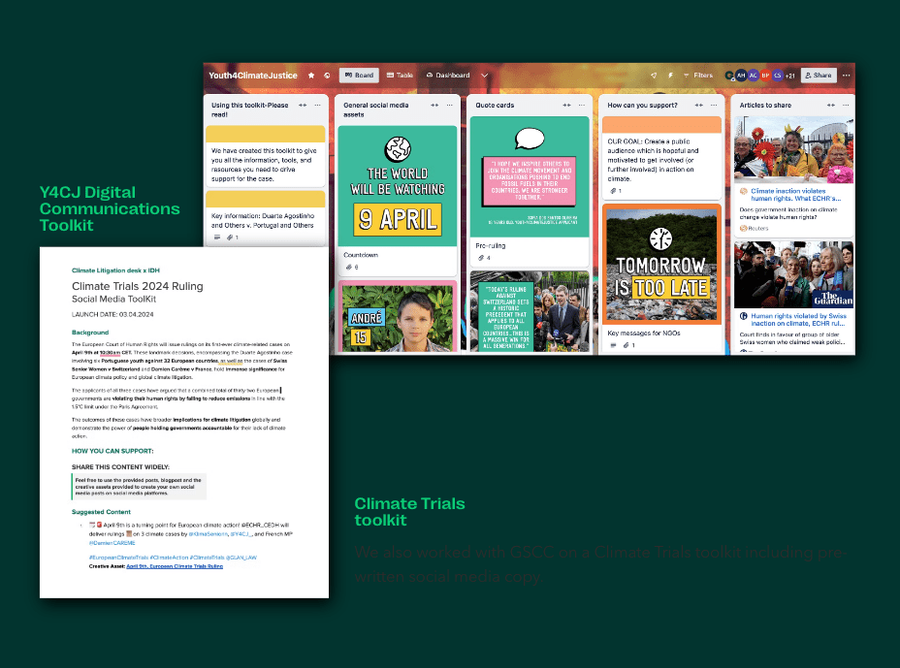Click the attachment badge on Pre-ruling card
This screenshot has width=900, height=668.
coord(484,258)
